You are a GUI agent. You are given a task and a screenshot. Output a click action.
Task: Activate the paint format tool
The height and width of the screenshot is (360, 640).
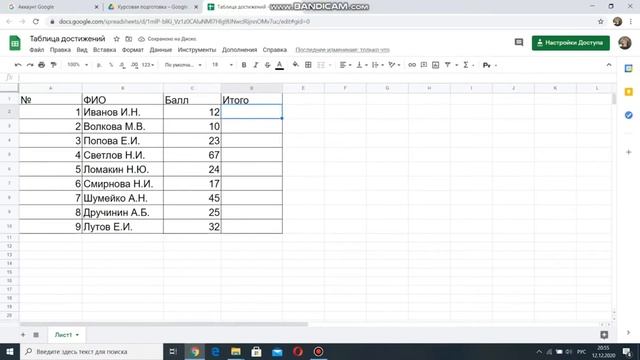(x=53, y=65)
